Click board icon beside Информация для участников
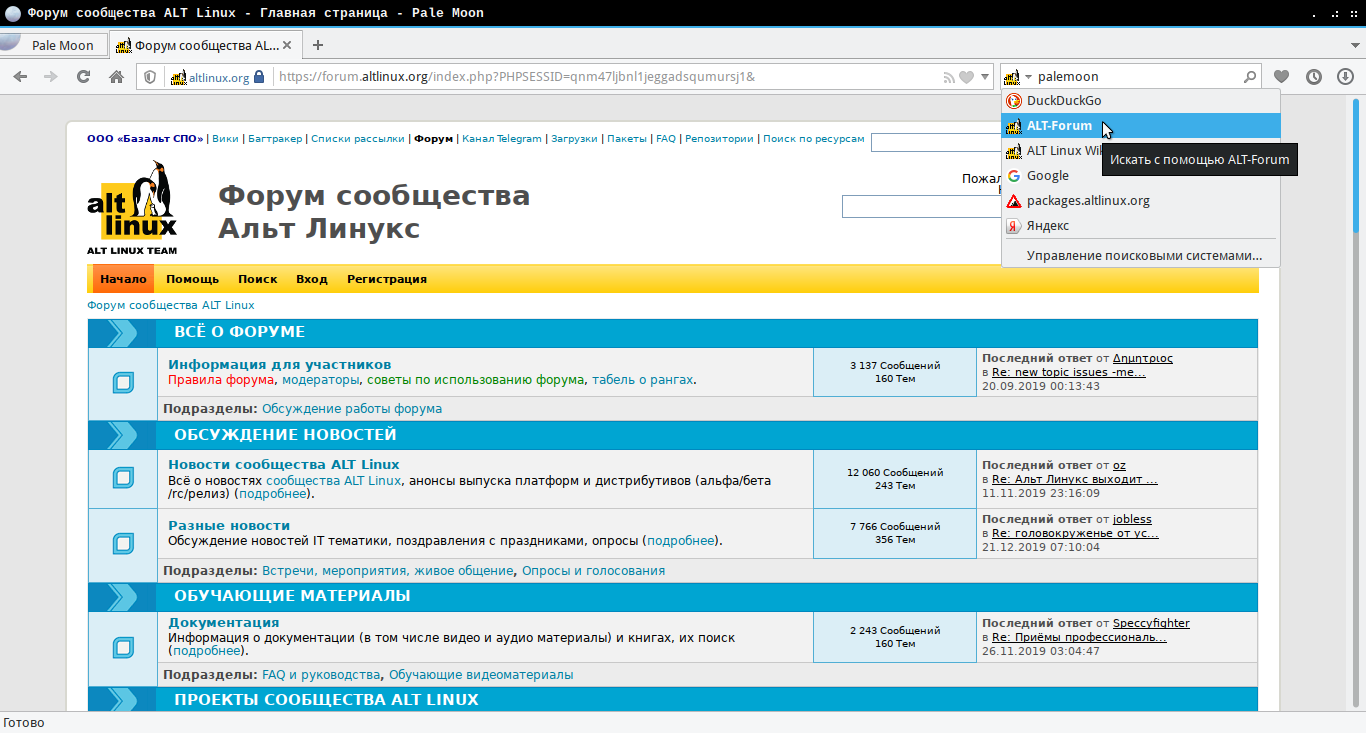This screenshot has width=1366, height=733. tap(123, 382)
